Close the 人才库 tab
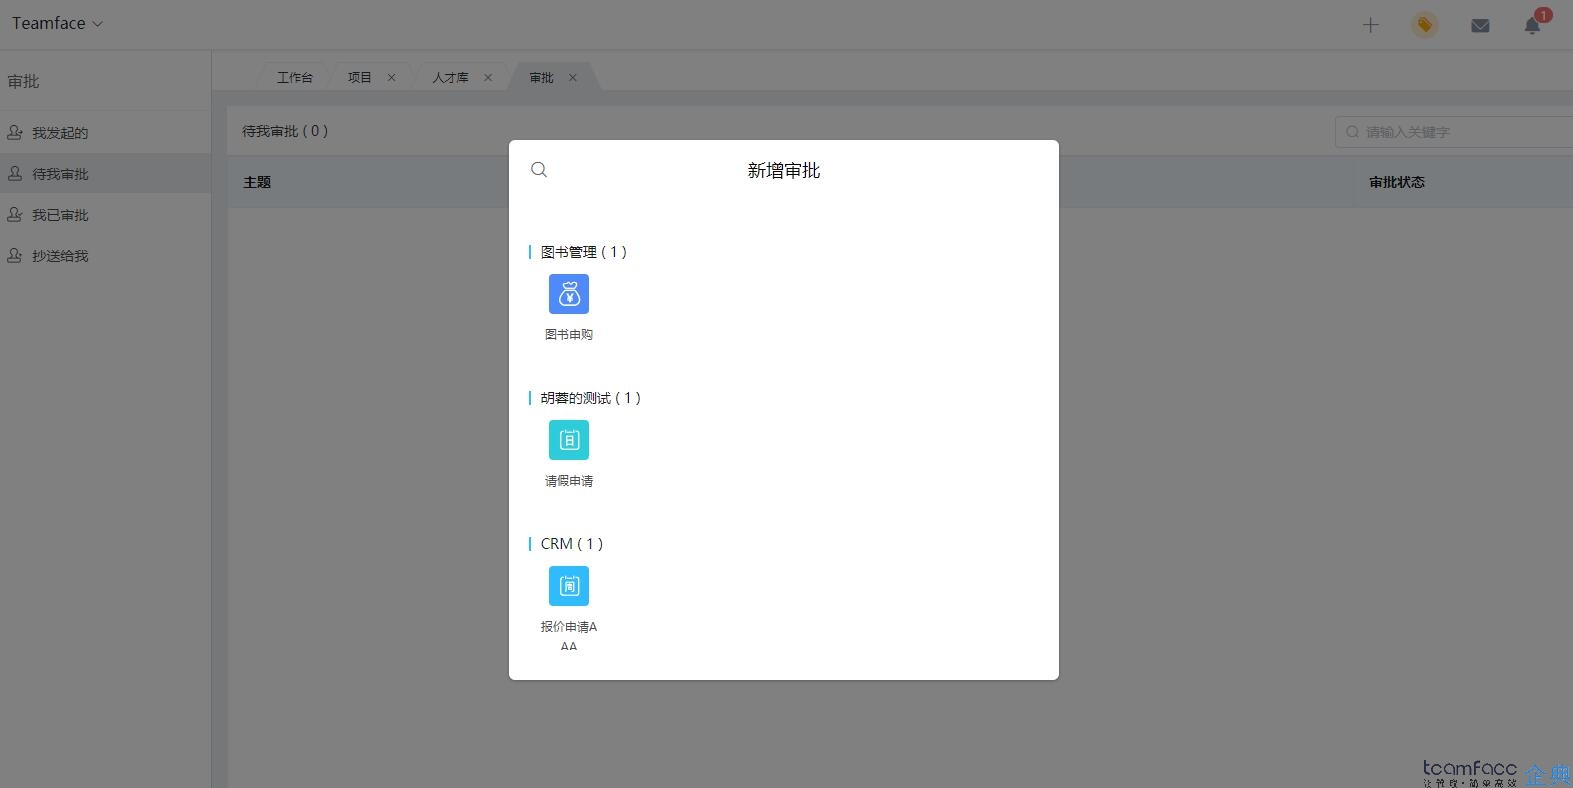This screenshot has height=788, width=1573. (488, 77)
